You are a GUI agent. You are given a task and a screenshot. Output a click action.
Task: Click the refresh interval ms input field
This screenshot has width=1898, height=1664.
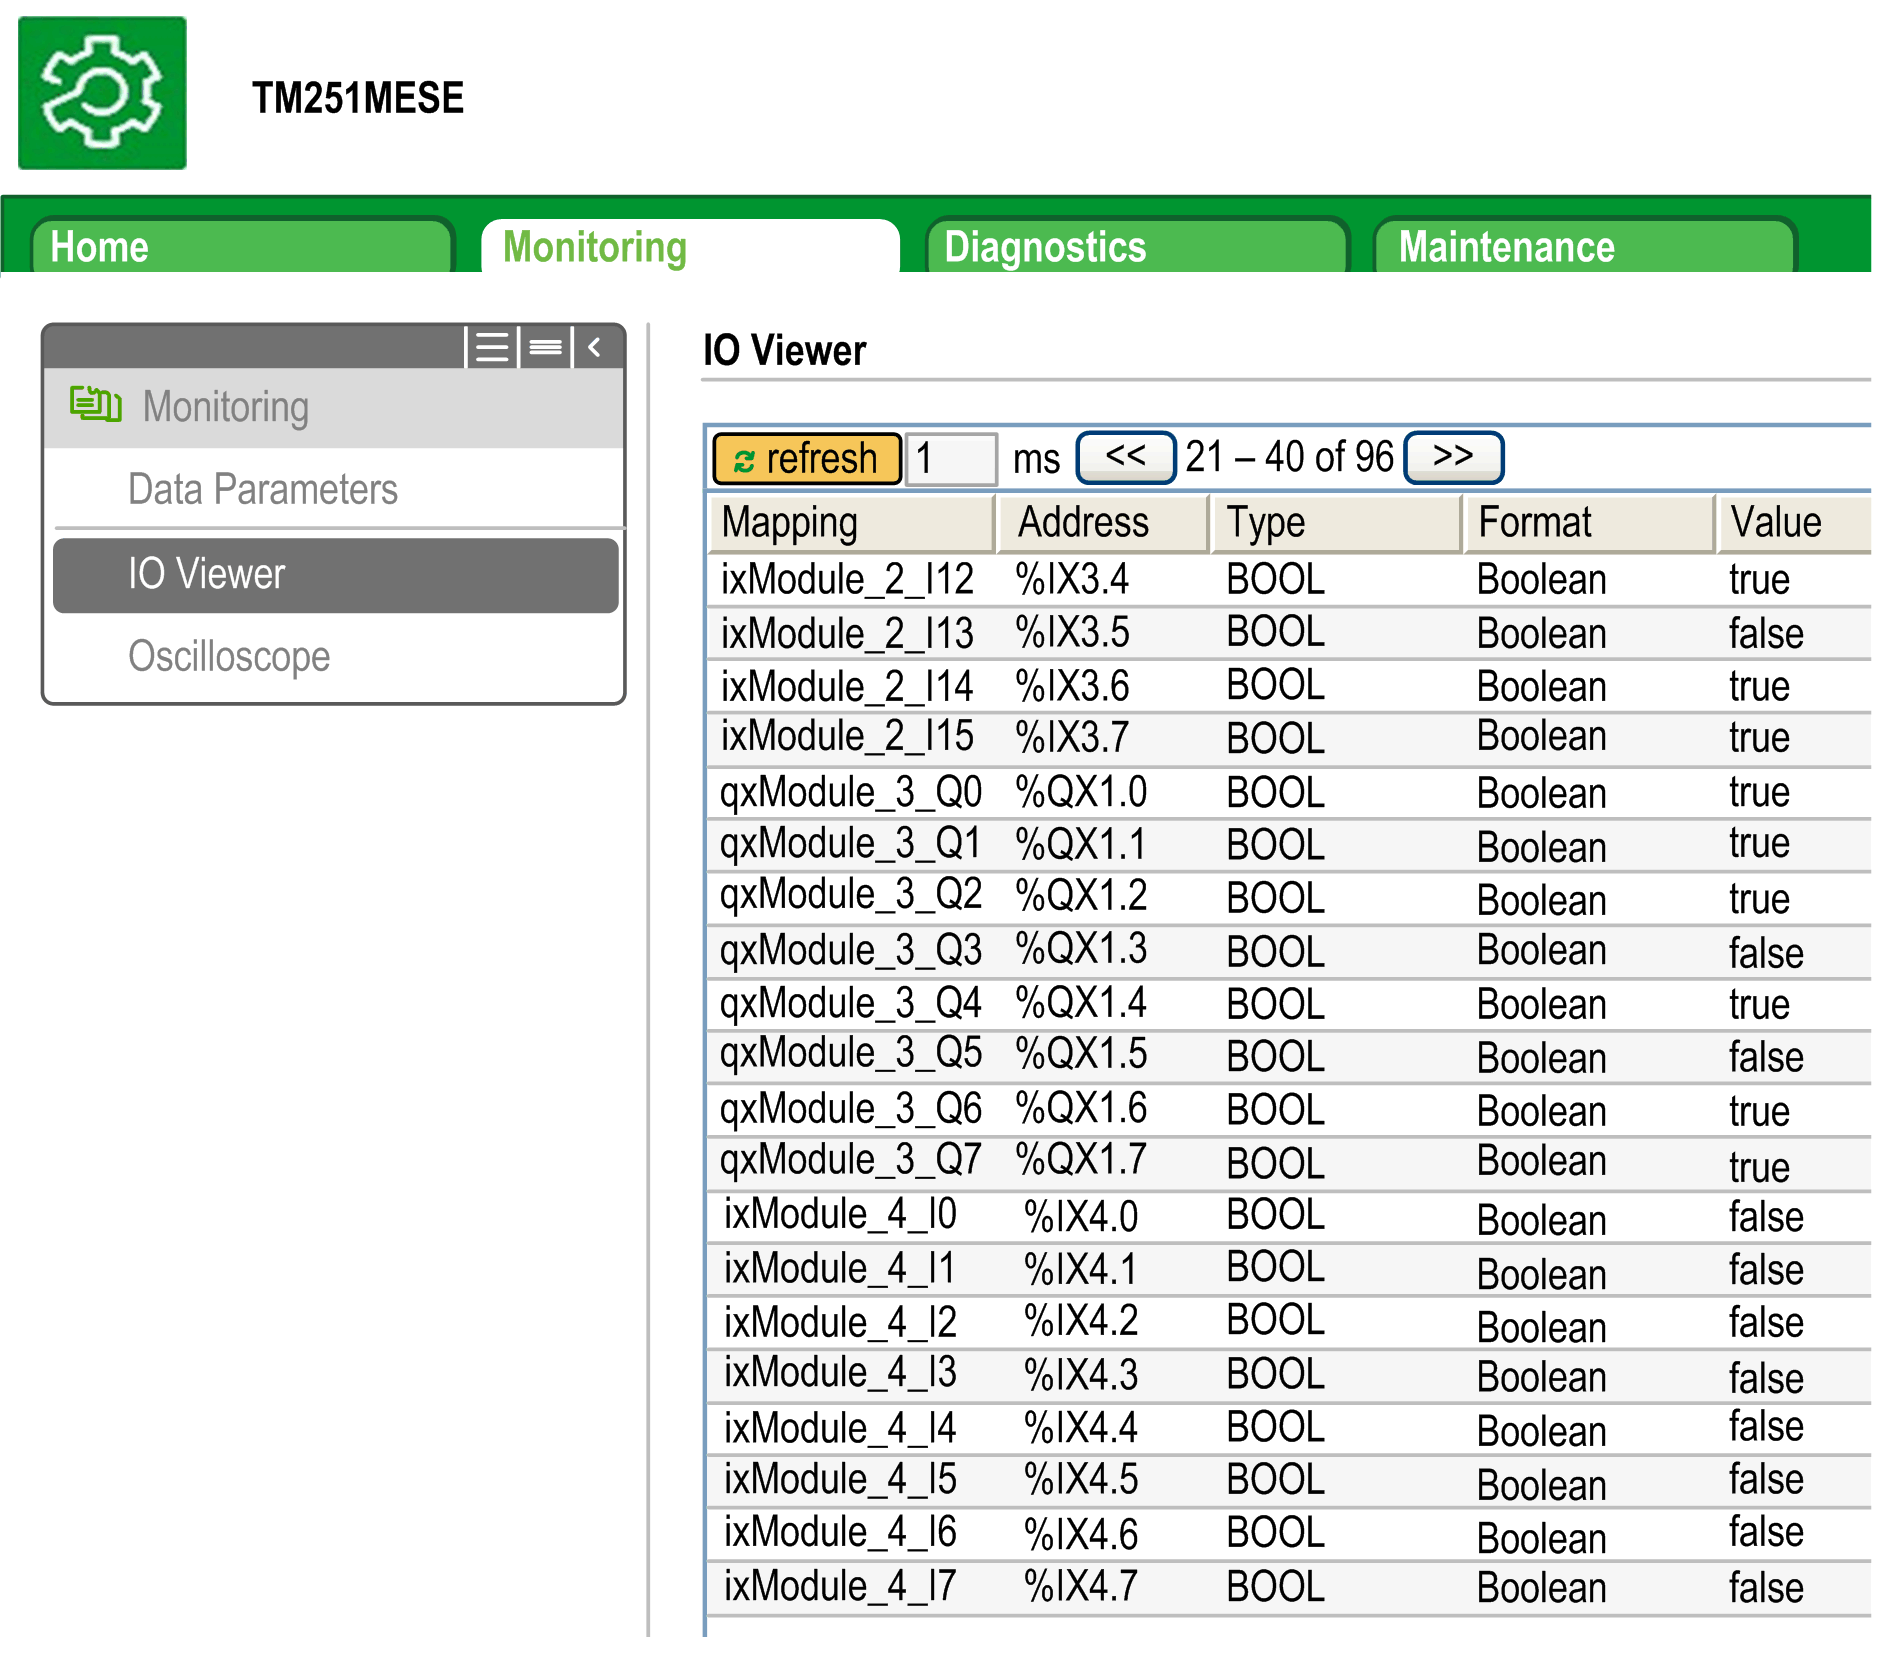pos(950,459)
